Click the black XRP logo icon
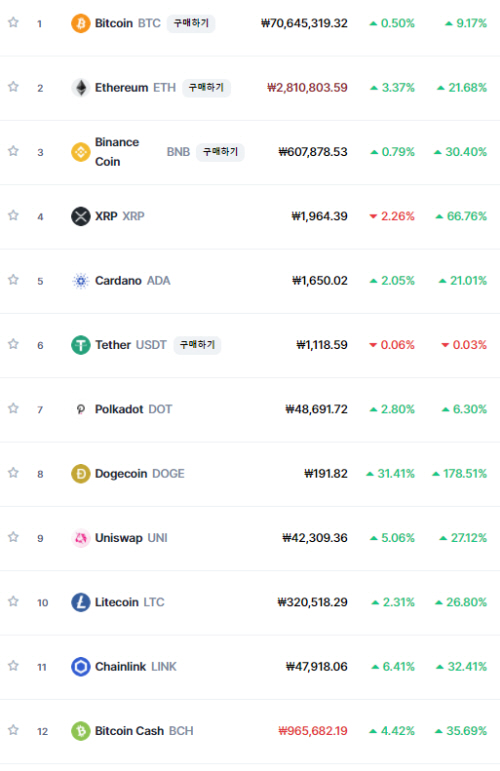Screen dimensions: 500x771 coord(81,216)
